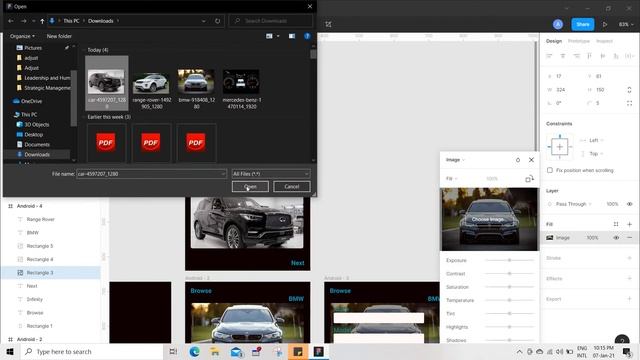Close the Image fill panel

click(x=531, y=160)
